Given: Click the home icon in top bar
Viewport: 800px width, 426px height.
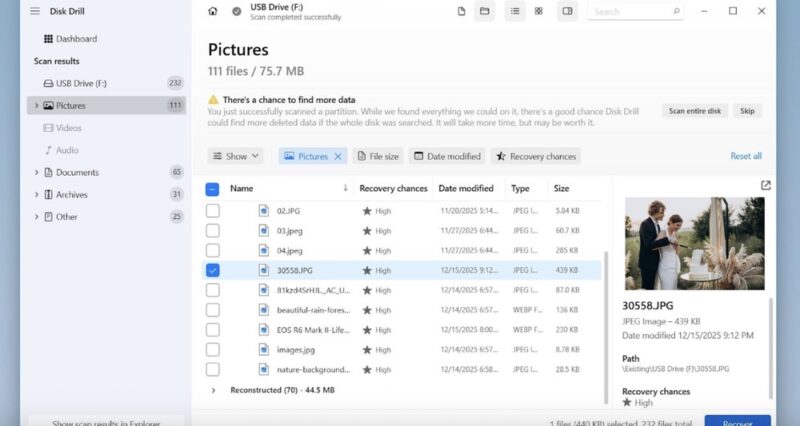Looking at the screenshot, I should (212, 12).
